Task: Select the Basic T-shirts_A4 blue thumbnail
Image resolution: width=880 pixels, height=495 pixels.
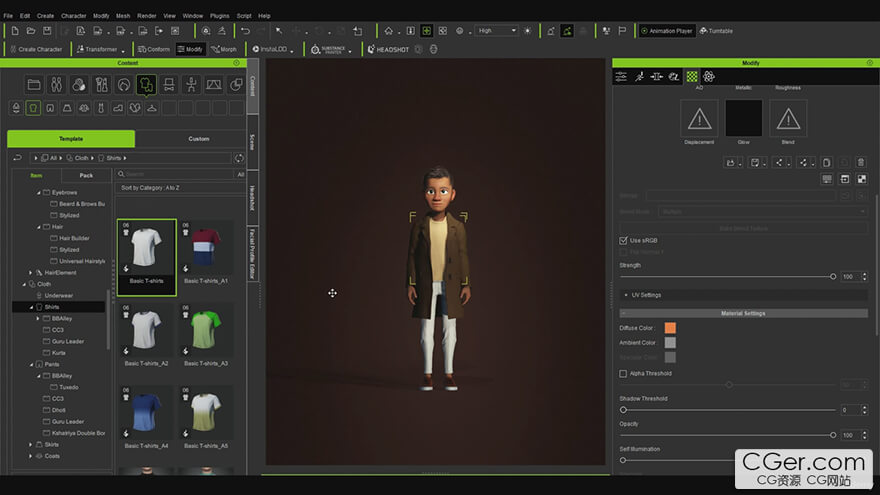Action: (146, 418)
